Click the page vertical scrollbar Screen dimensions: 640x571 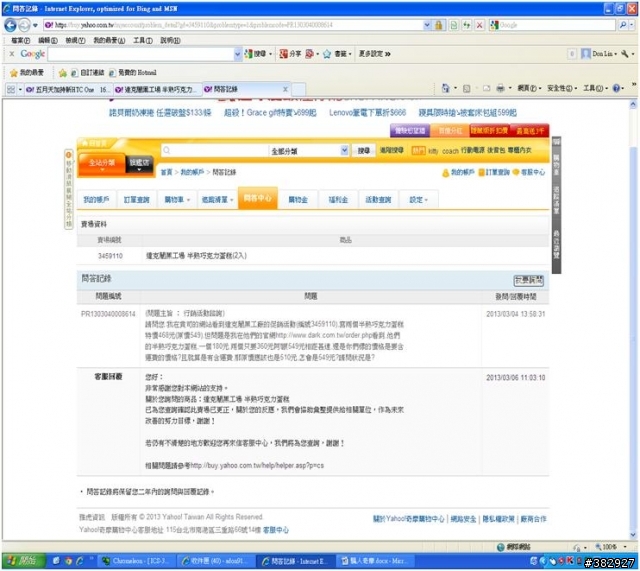click(633, 318)
